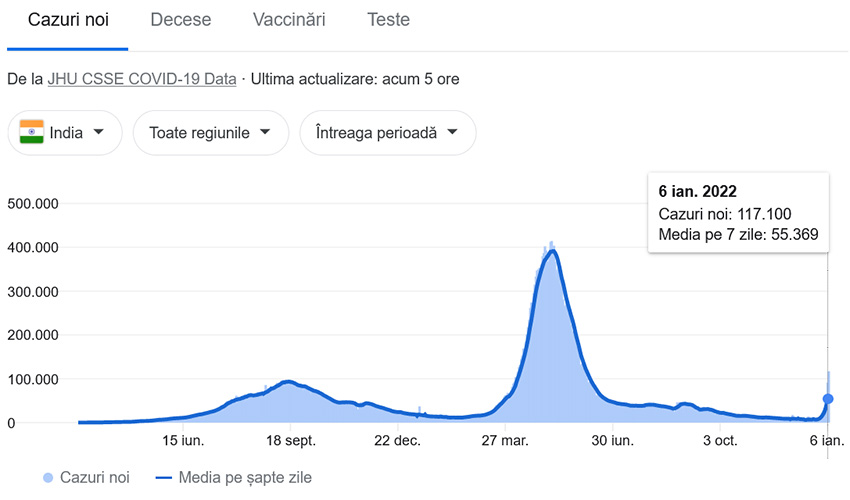Click the 3 oct. axis label

(x=720, y=440)
